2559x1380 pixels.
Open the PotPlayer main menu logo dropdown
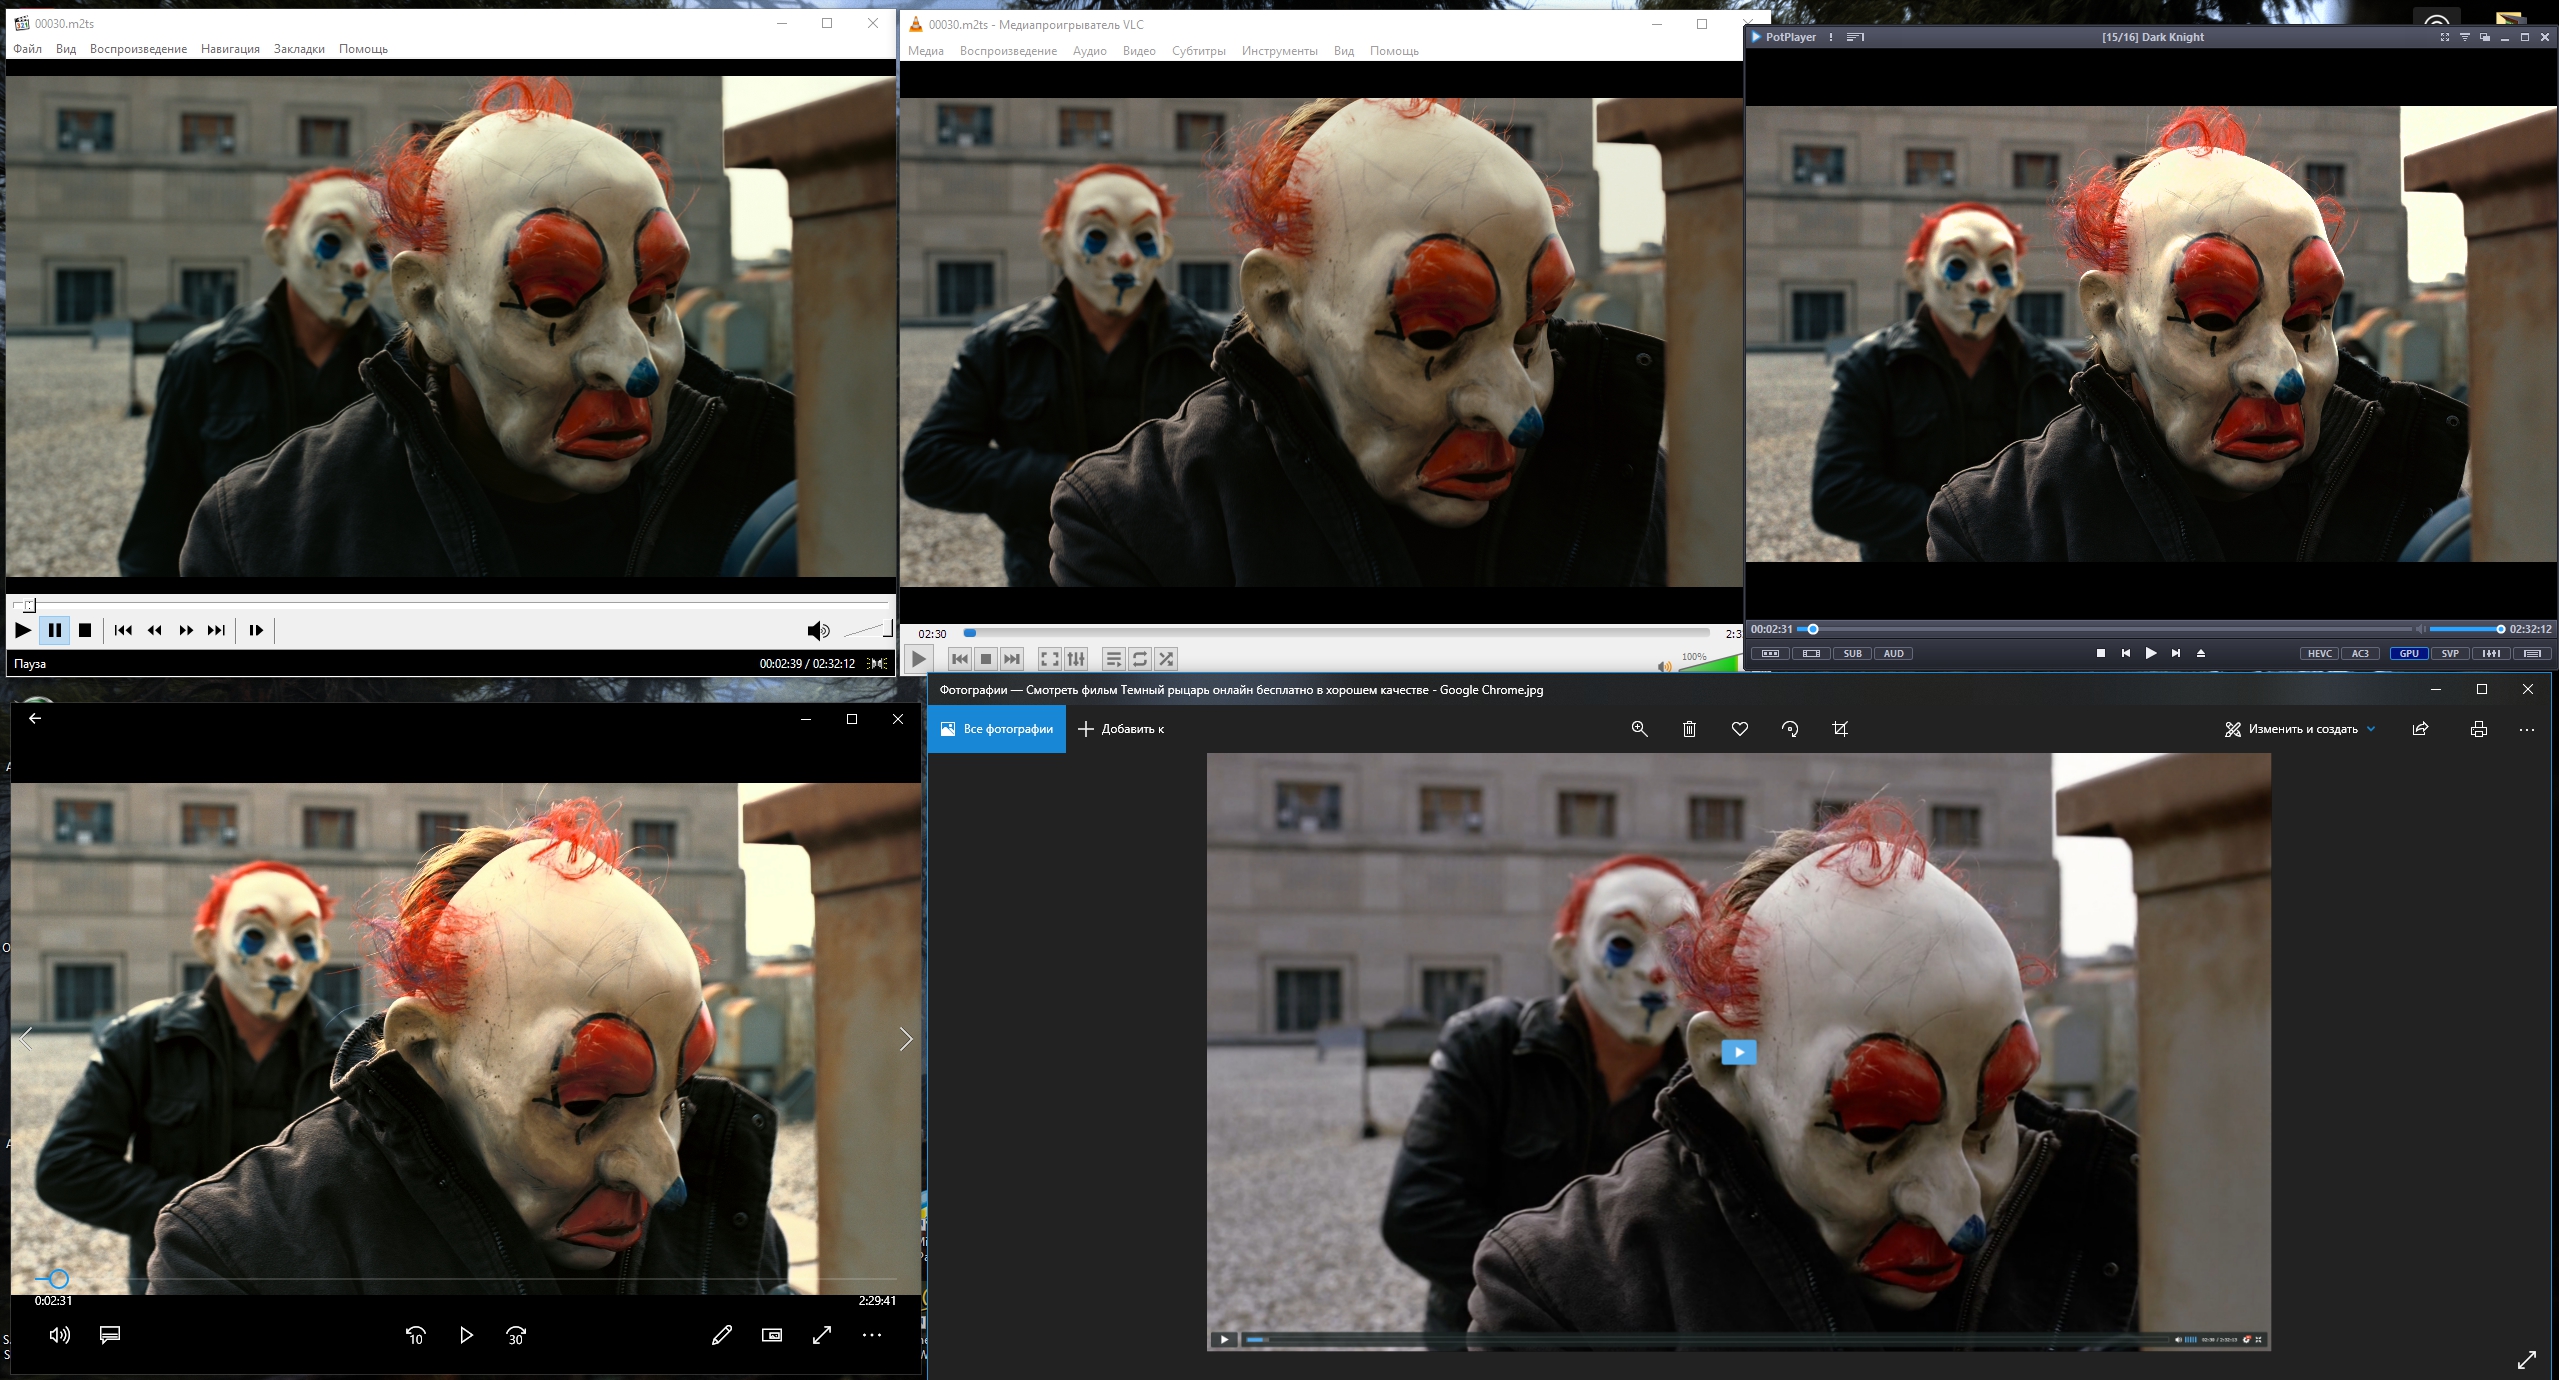[x=1783, y=37]
